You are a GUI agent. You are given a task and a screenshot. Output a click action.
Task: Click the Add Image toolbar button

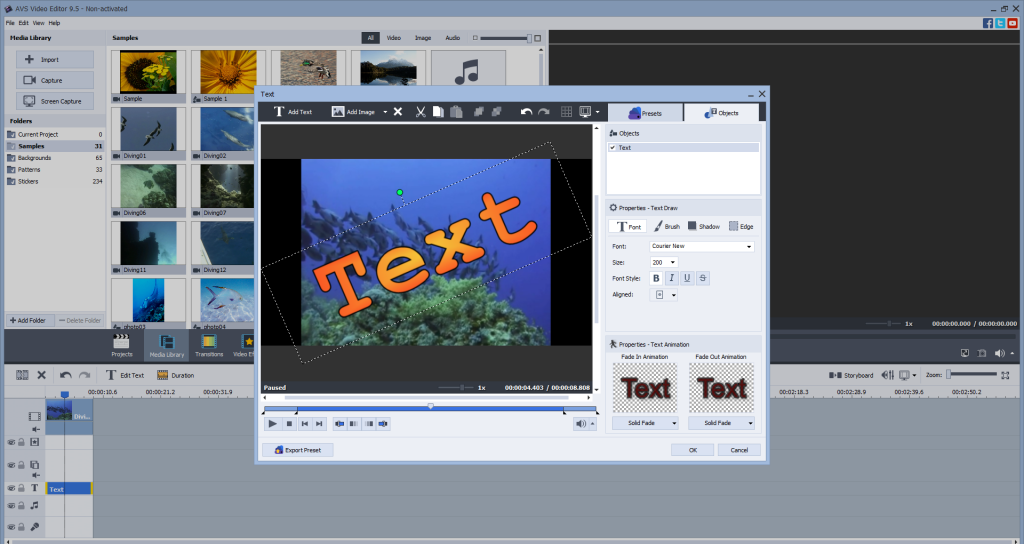click(x=354, y=112)
